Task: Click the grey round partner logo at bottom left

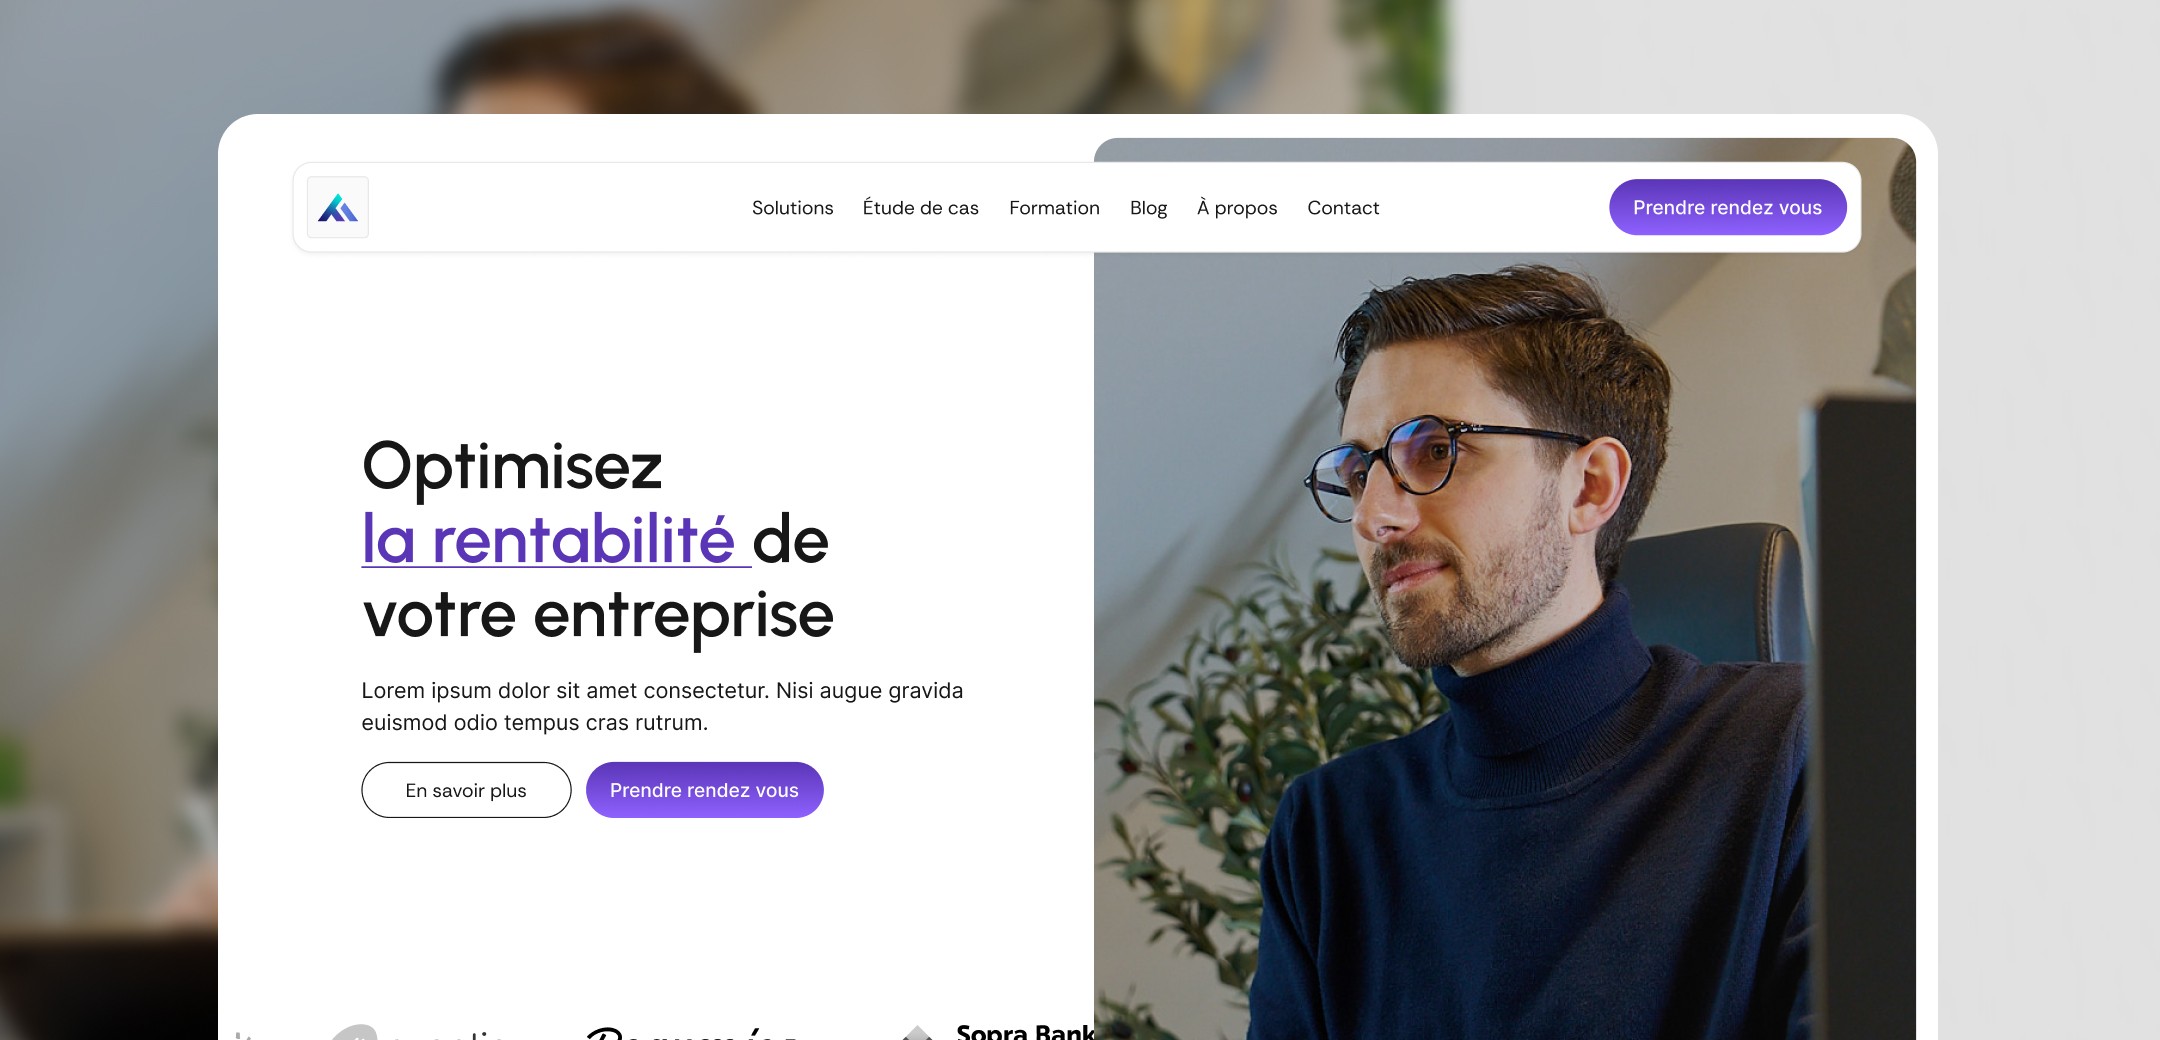Action: pos(355,1033)
